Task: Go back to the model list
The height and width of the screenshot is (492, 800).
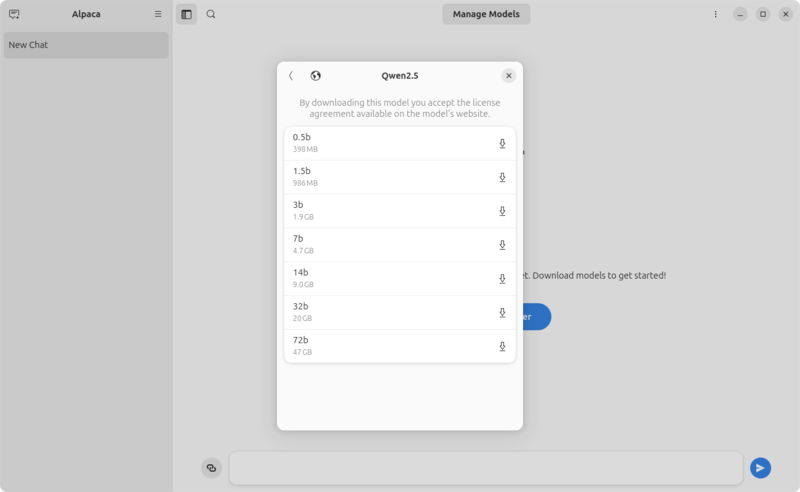Action: pos(291,76)
